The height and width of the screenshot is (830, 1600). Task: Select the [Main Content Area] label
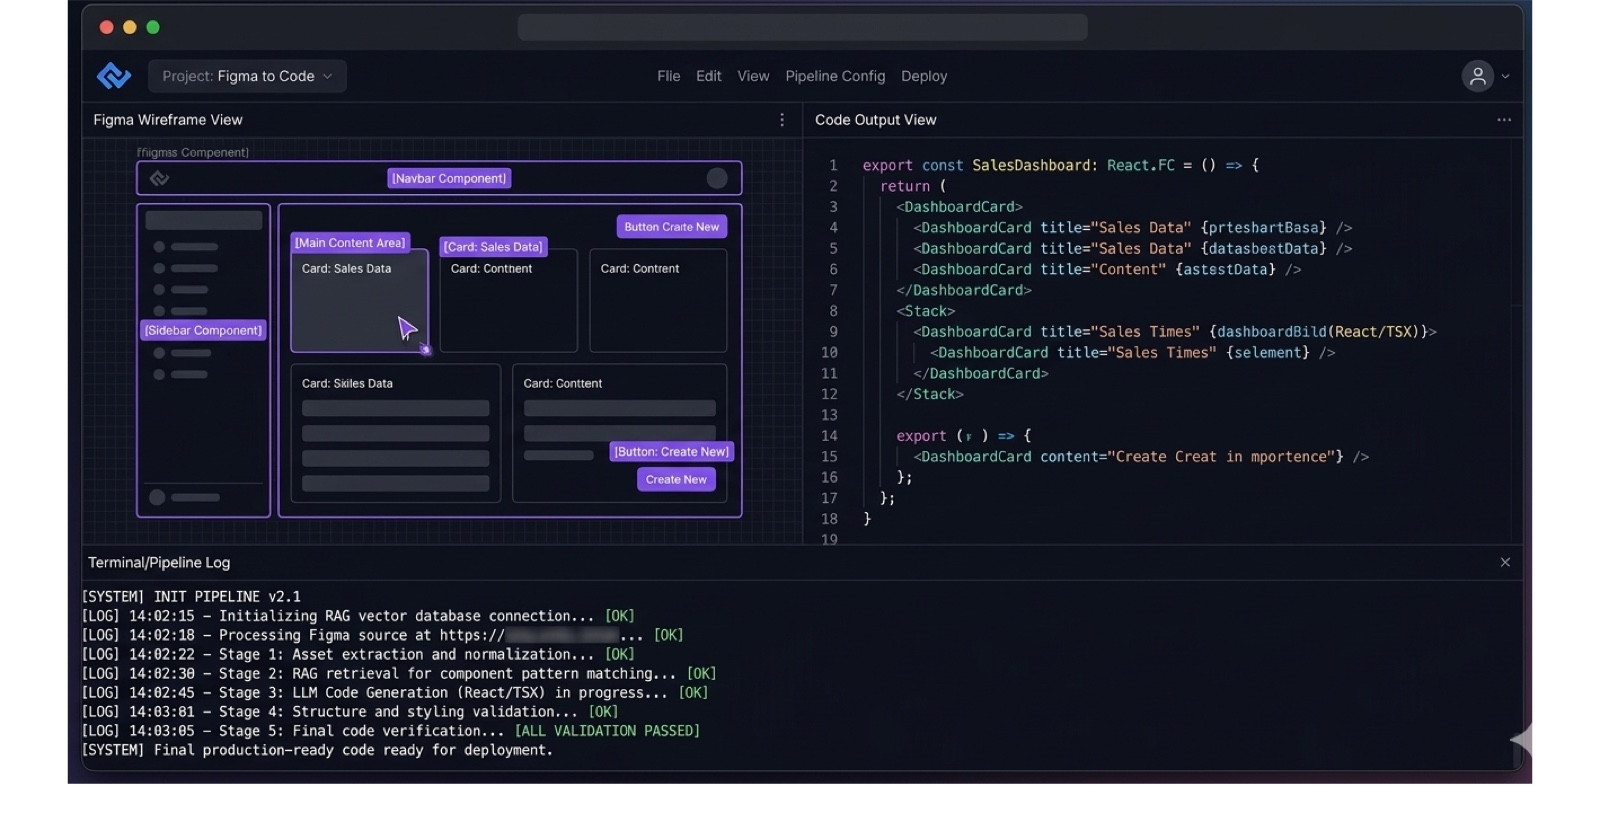coord(350,242)
